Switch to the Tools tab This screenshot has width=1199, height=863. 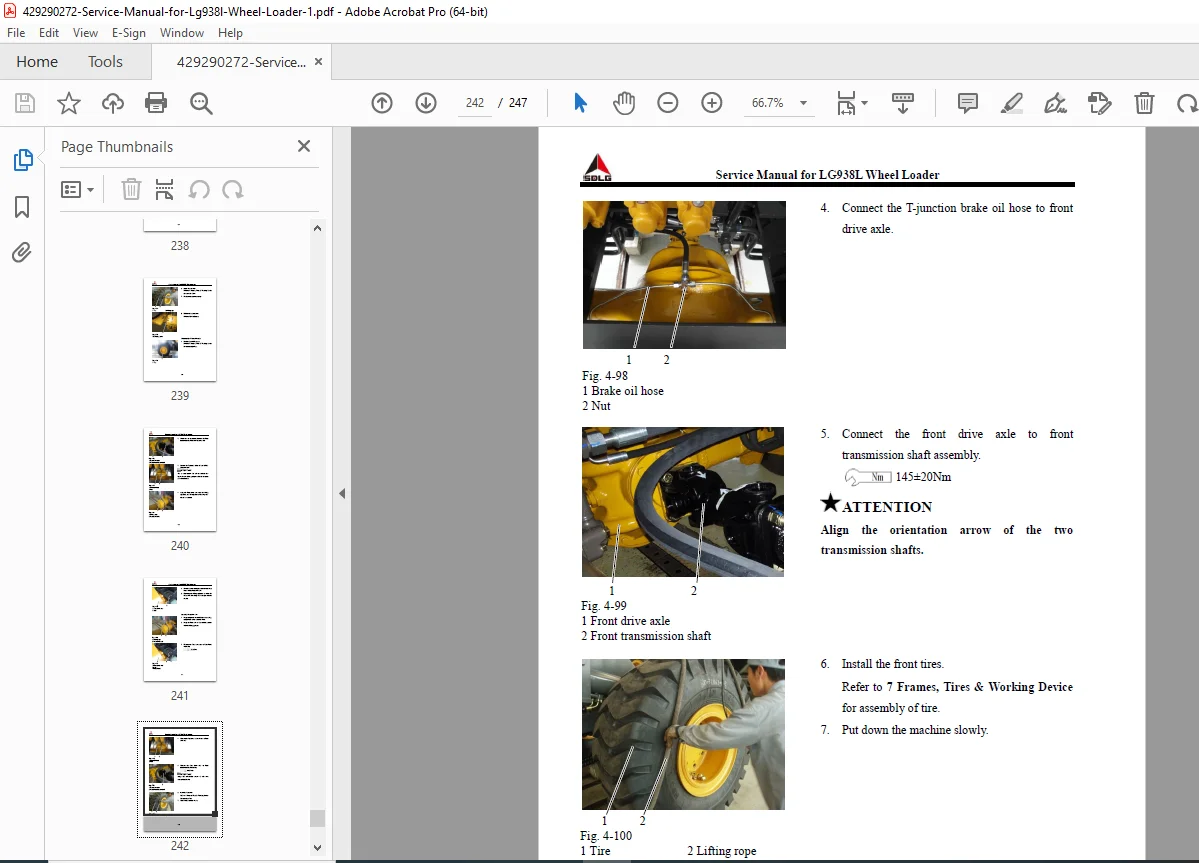tap(105, 62)
